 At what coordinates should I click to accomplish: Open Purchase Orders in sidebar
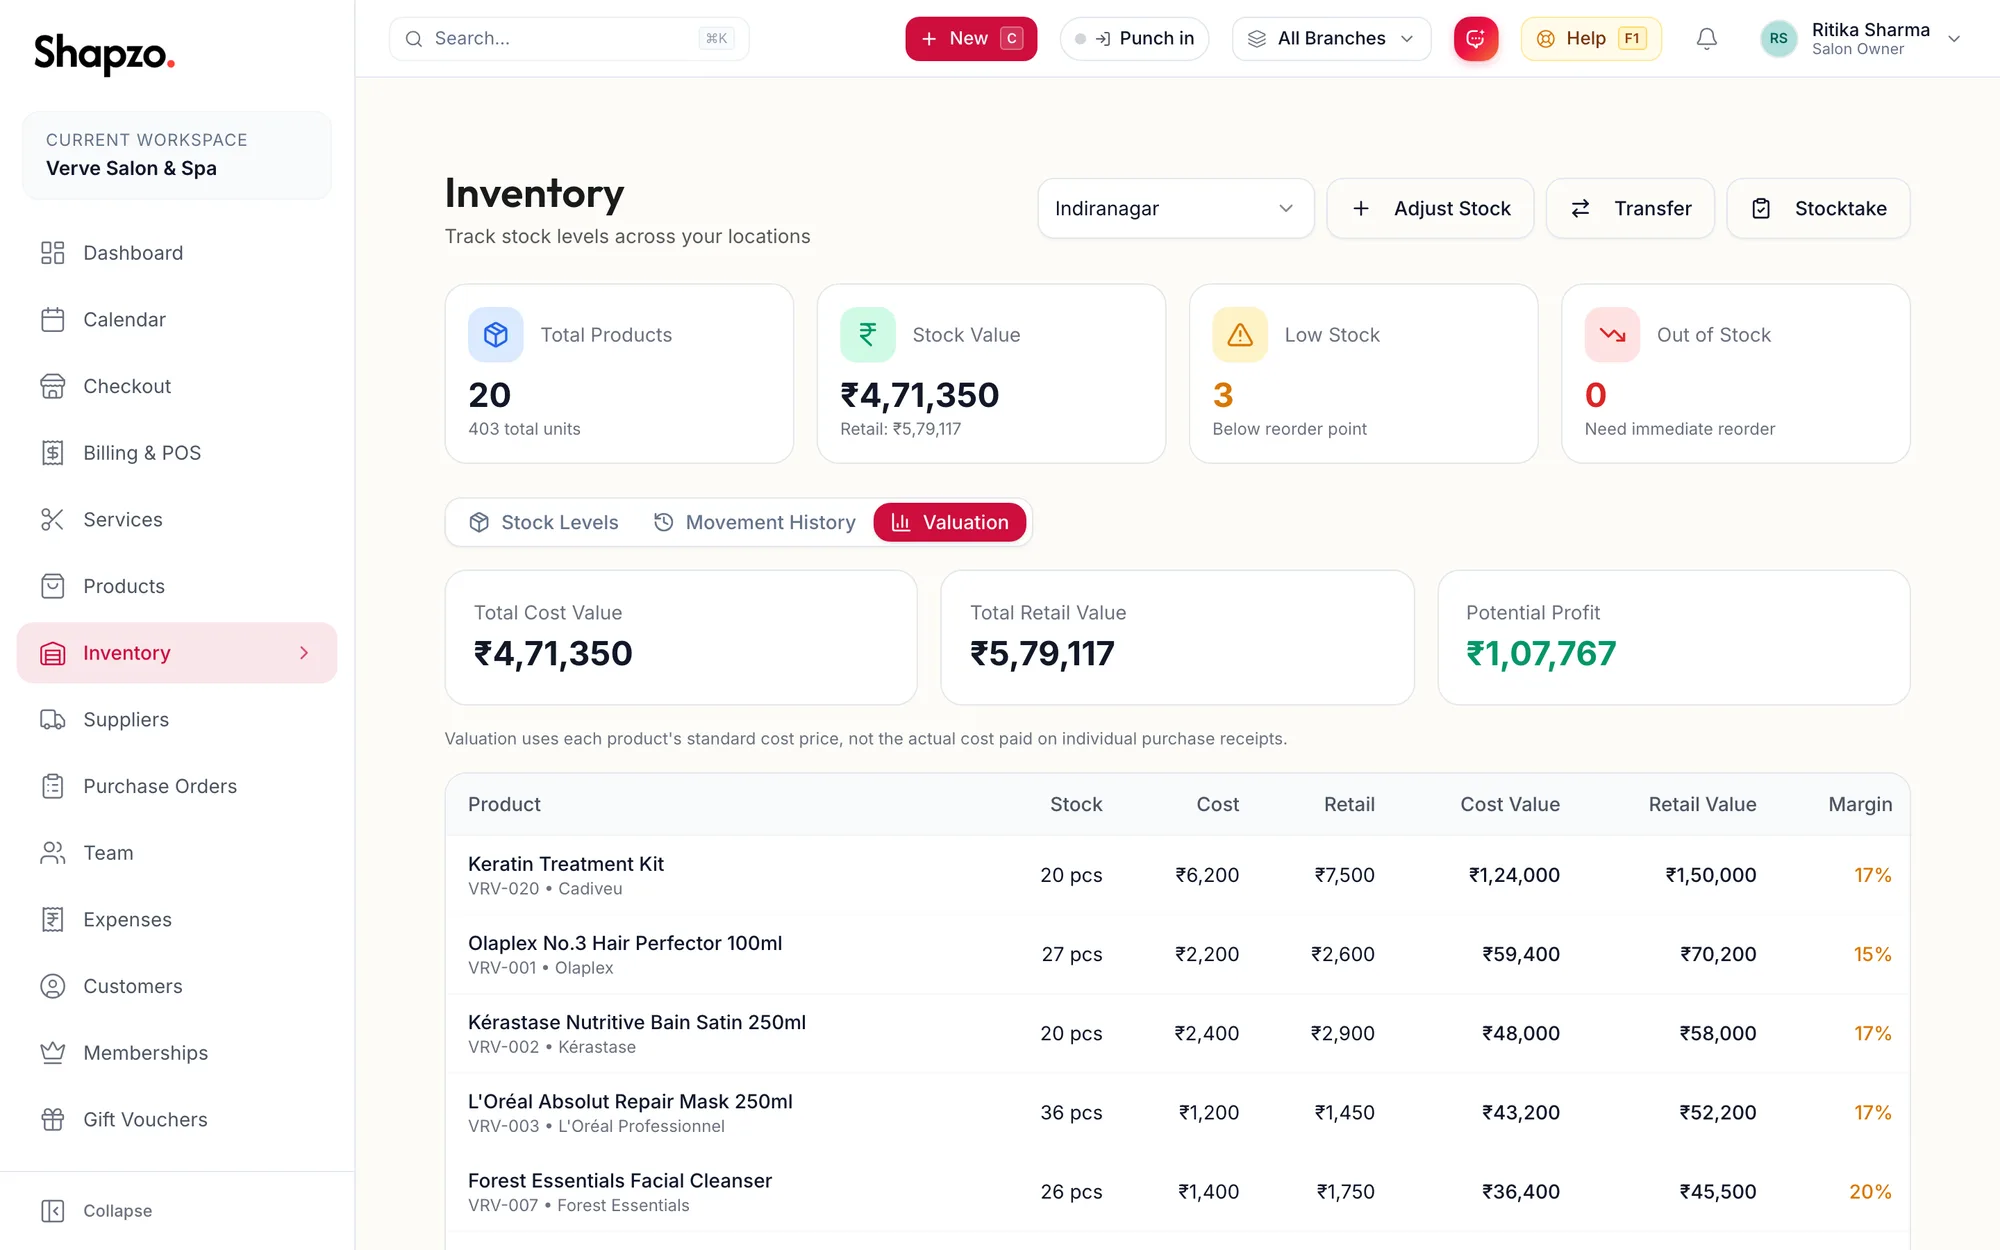pyautogui.click(x=177, y=786)
